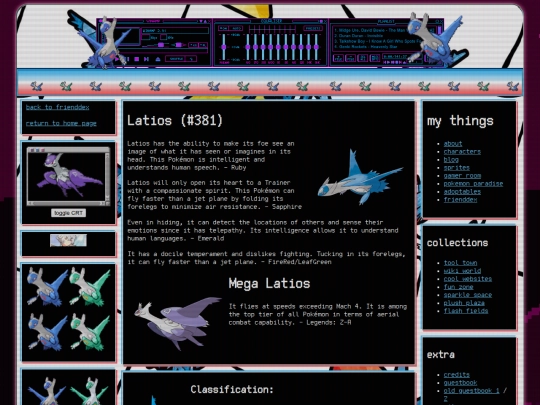Visit 'plush plaza' in collections

464,303
